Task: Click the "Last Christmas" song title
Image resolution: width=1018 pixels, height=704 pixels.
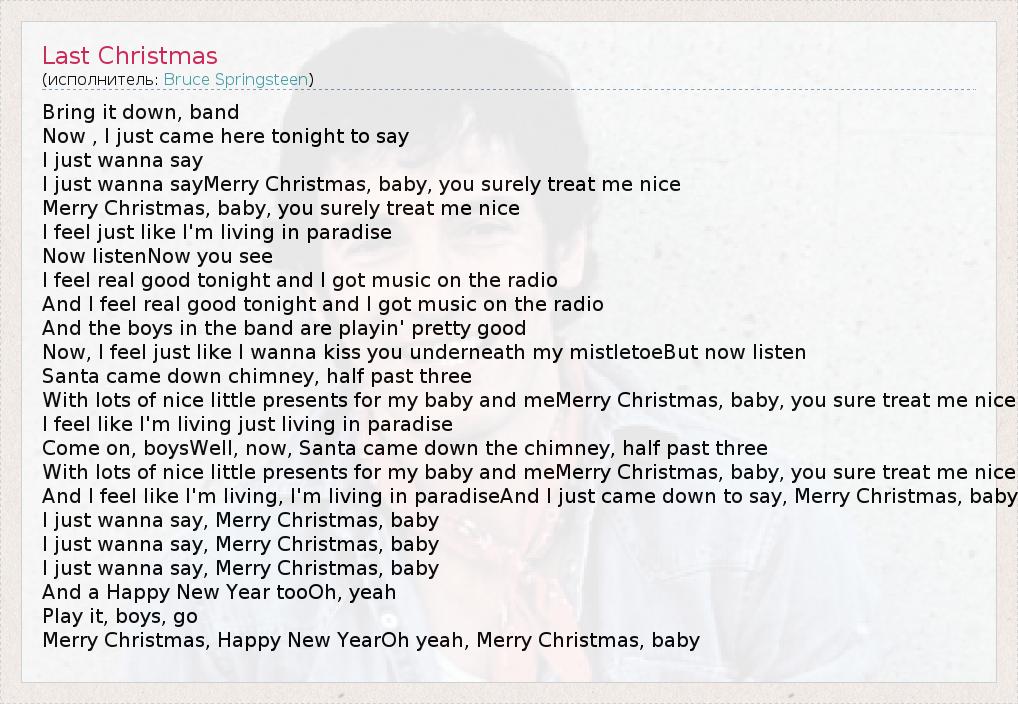Action: coord(130,56)
